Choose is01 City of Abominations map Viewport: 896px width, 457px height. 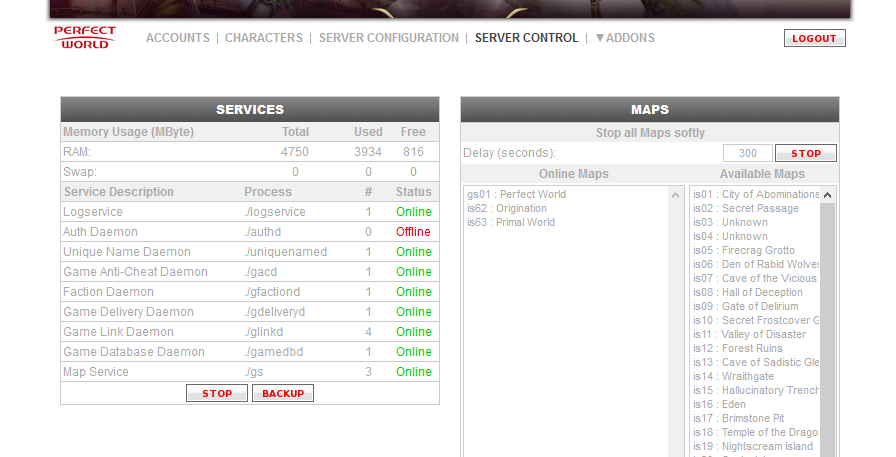[756, 194]
